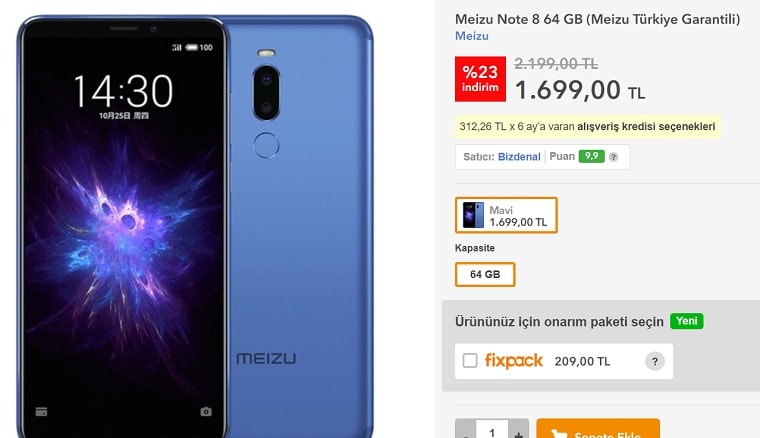Open alışveriş kredisi seçenekleri link

tap(646, 126)
